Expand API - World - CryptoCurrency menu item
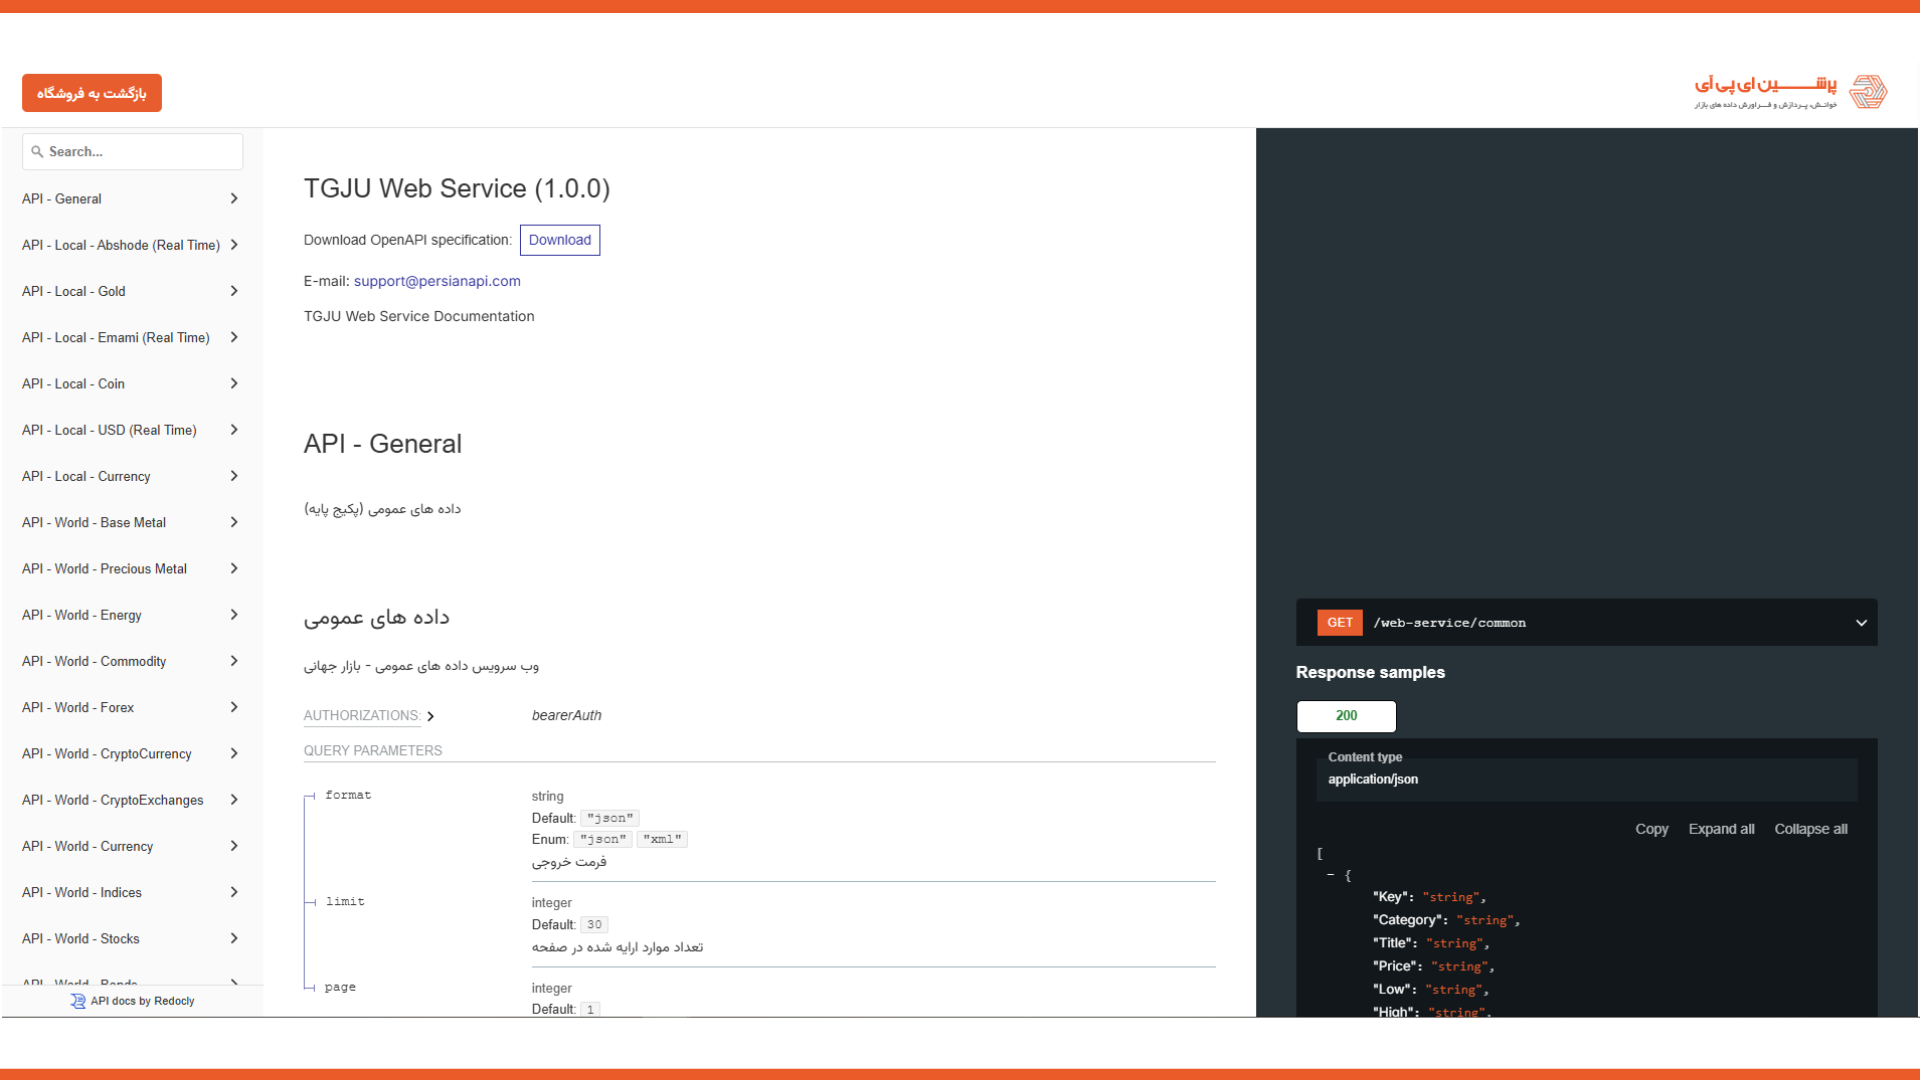The width and height of the screenshot is (1920, 1080). [107, 754]
